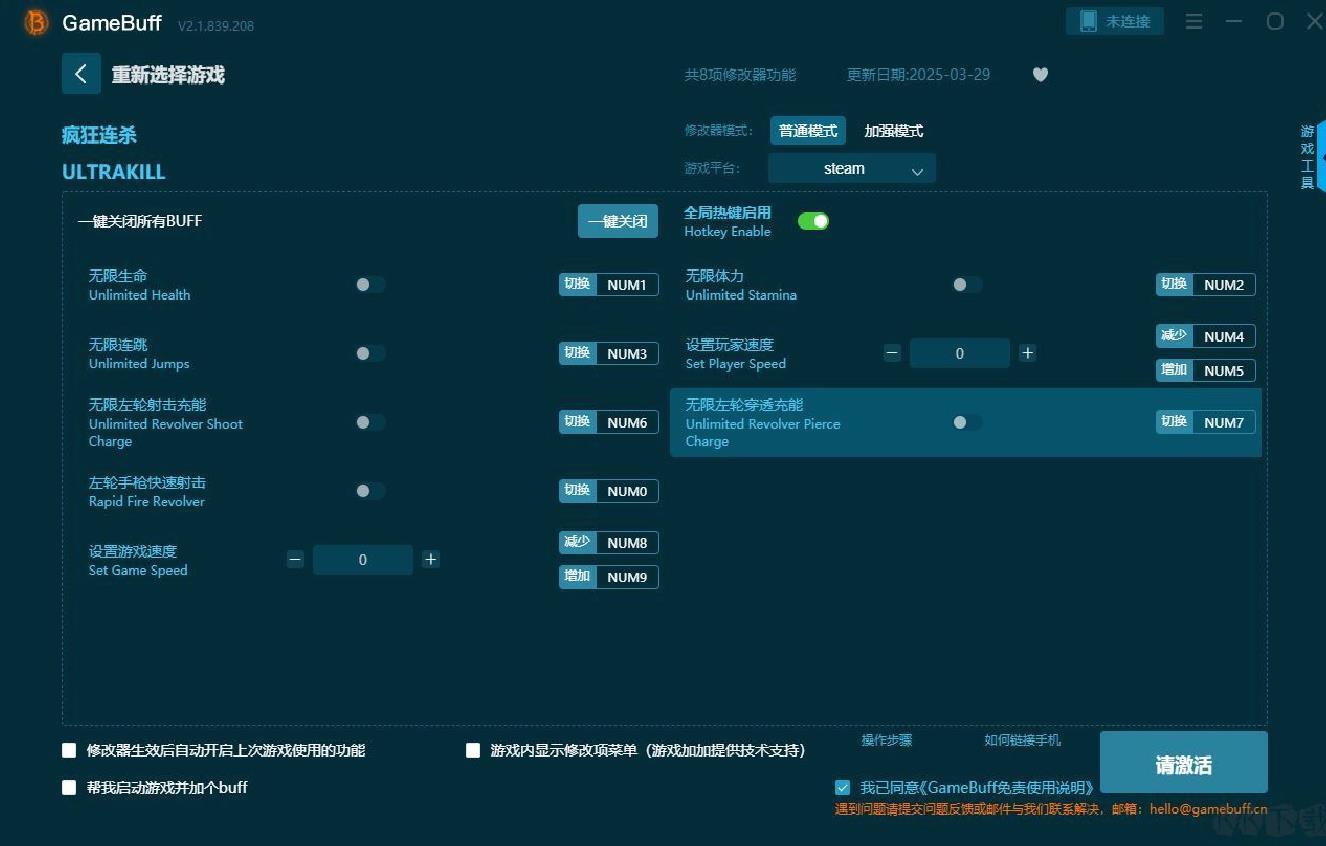Click the Set Game Speed value field

(x=363, y=560)
